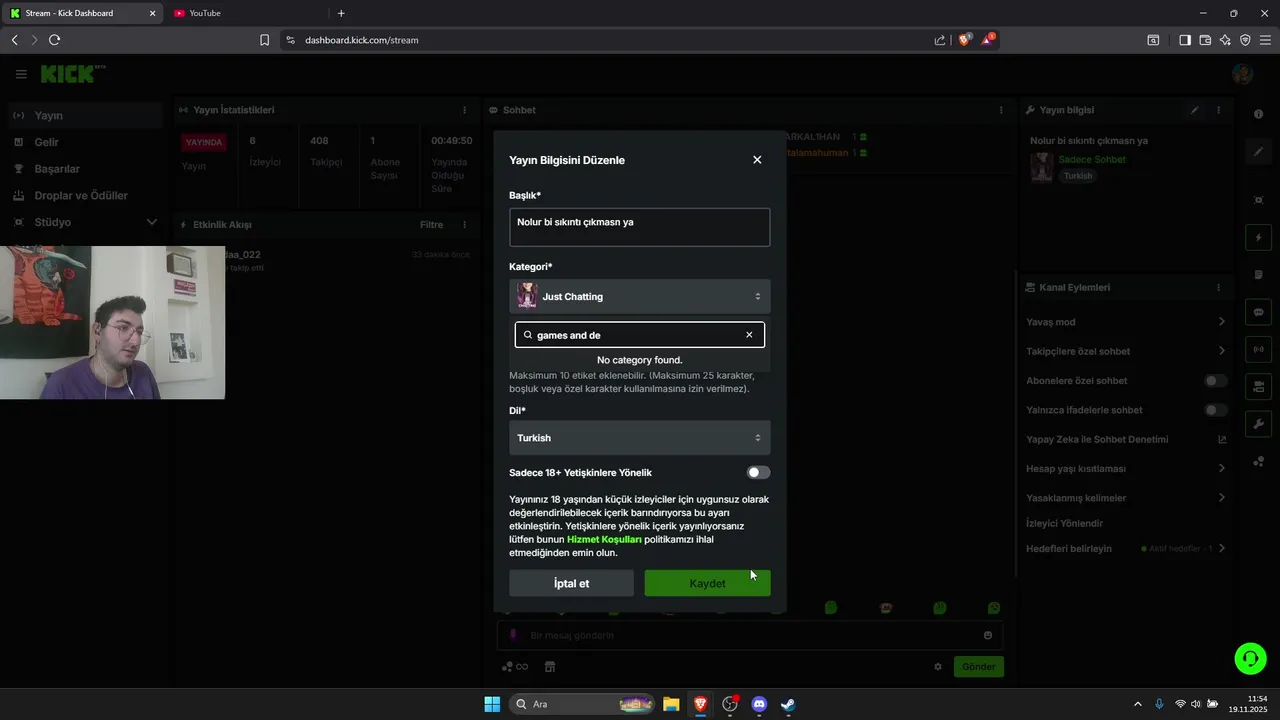Send chat with Gönder button
The height and width of the screenshot is (720, 1280).
tap(978, 667)
